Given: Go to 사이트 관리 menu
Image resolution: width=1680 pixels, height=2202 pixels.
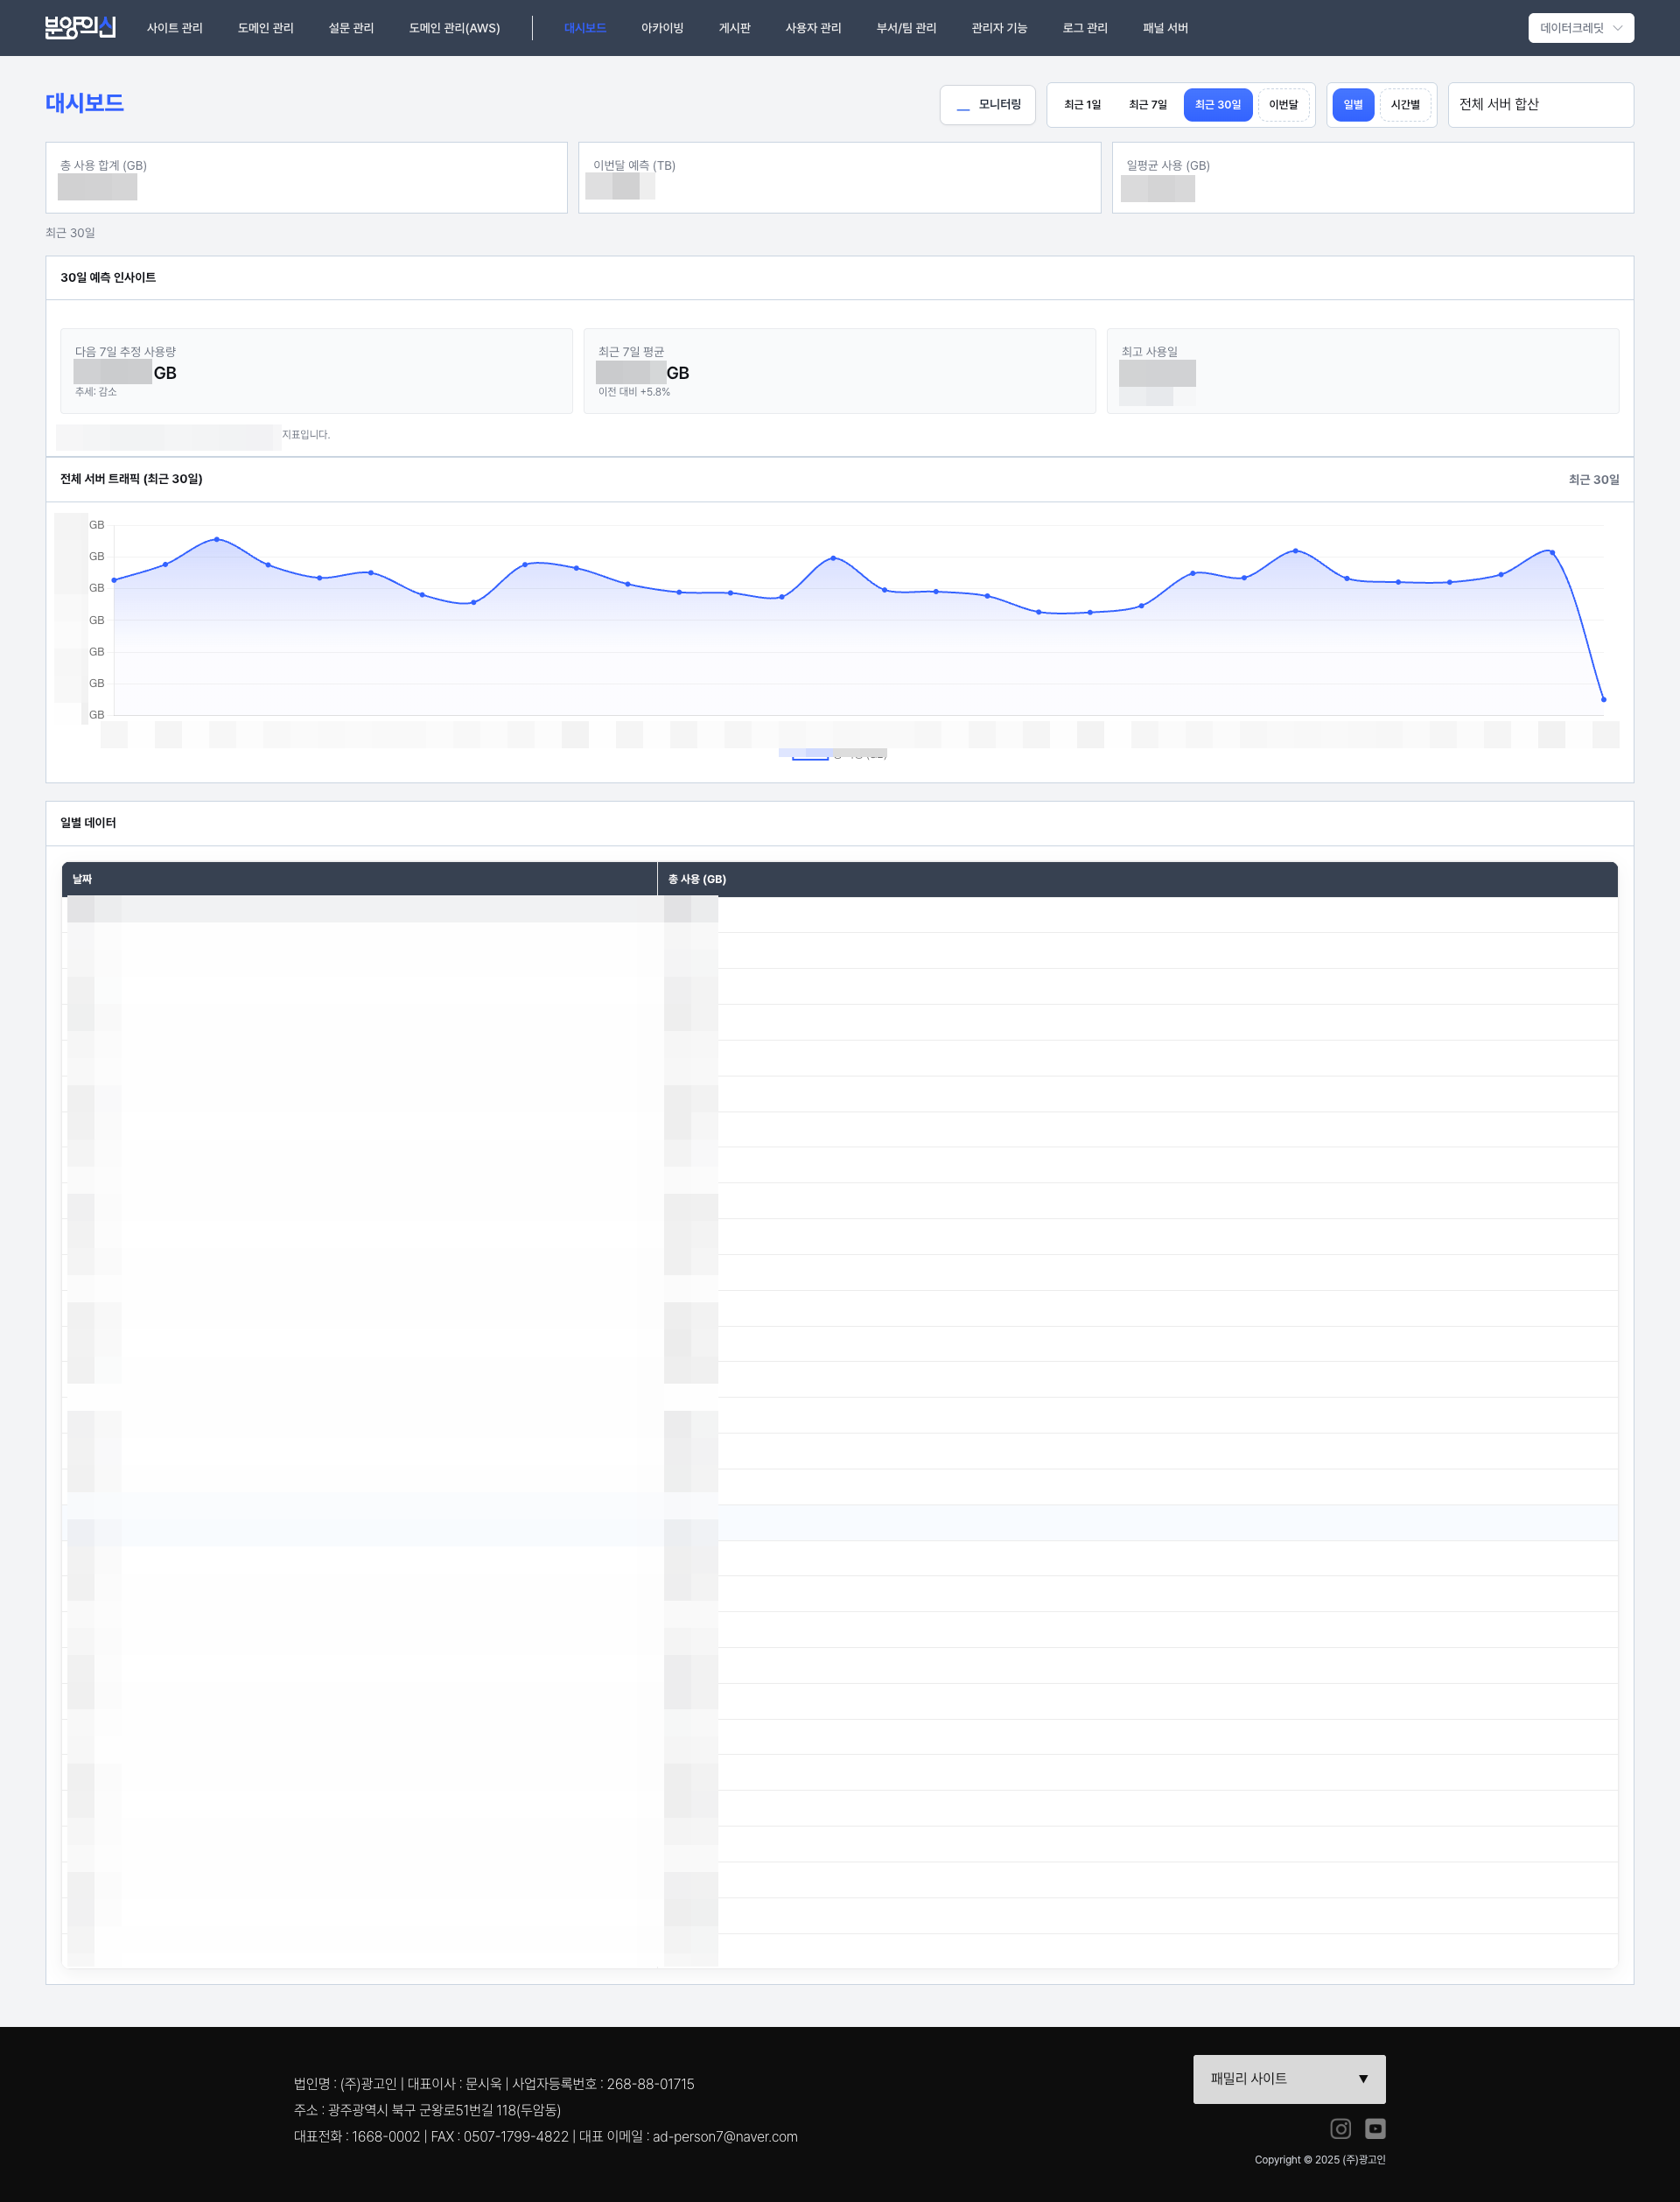Looking at the screenshot, I should pos(174,28).
